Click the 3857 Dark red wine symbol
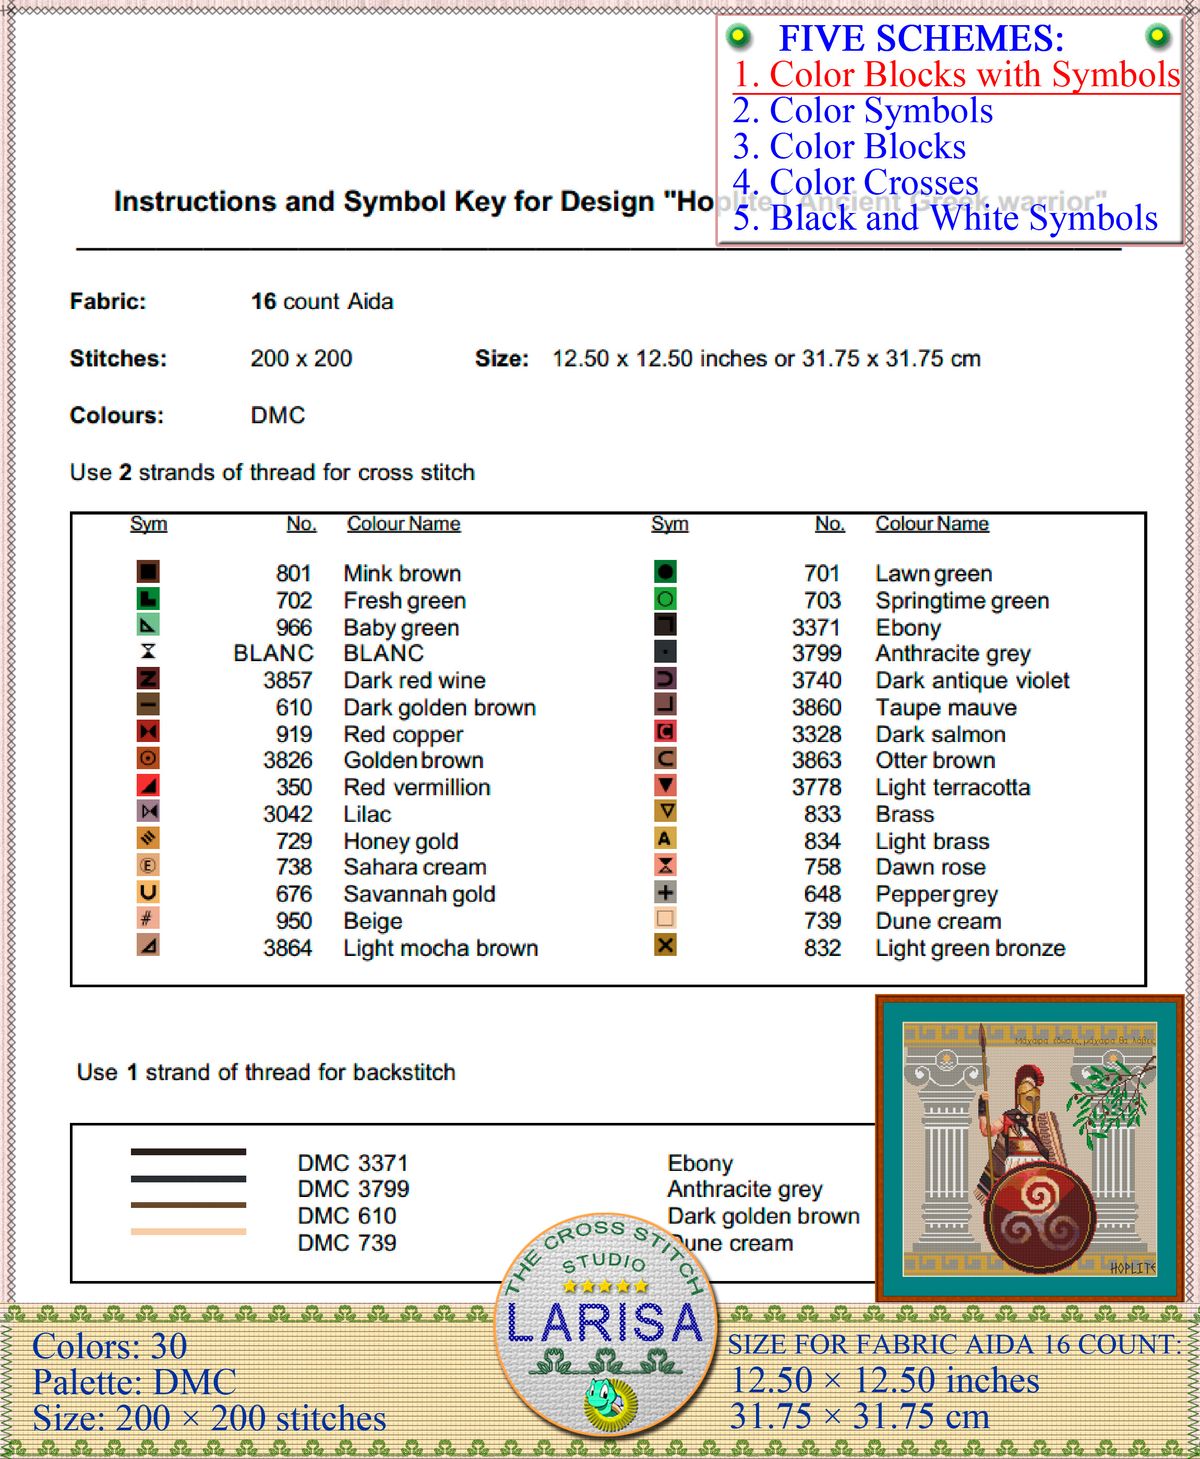 [x=148, y=679]
